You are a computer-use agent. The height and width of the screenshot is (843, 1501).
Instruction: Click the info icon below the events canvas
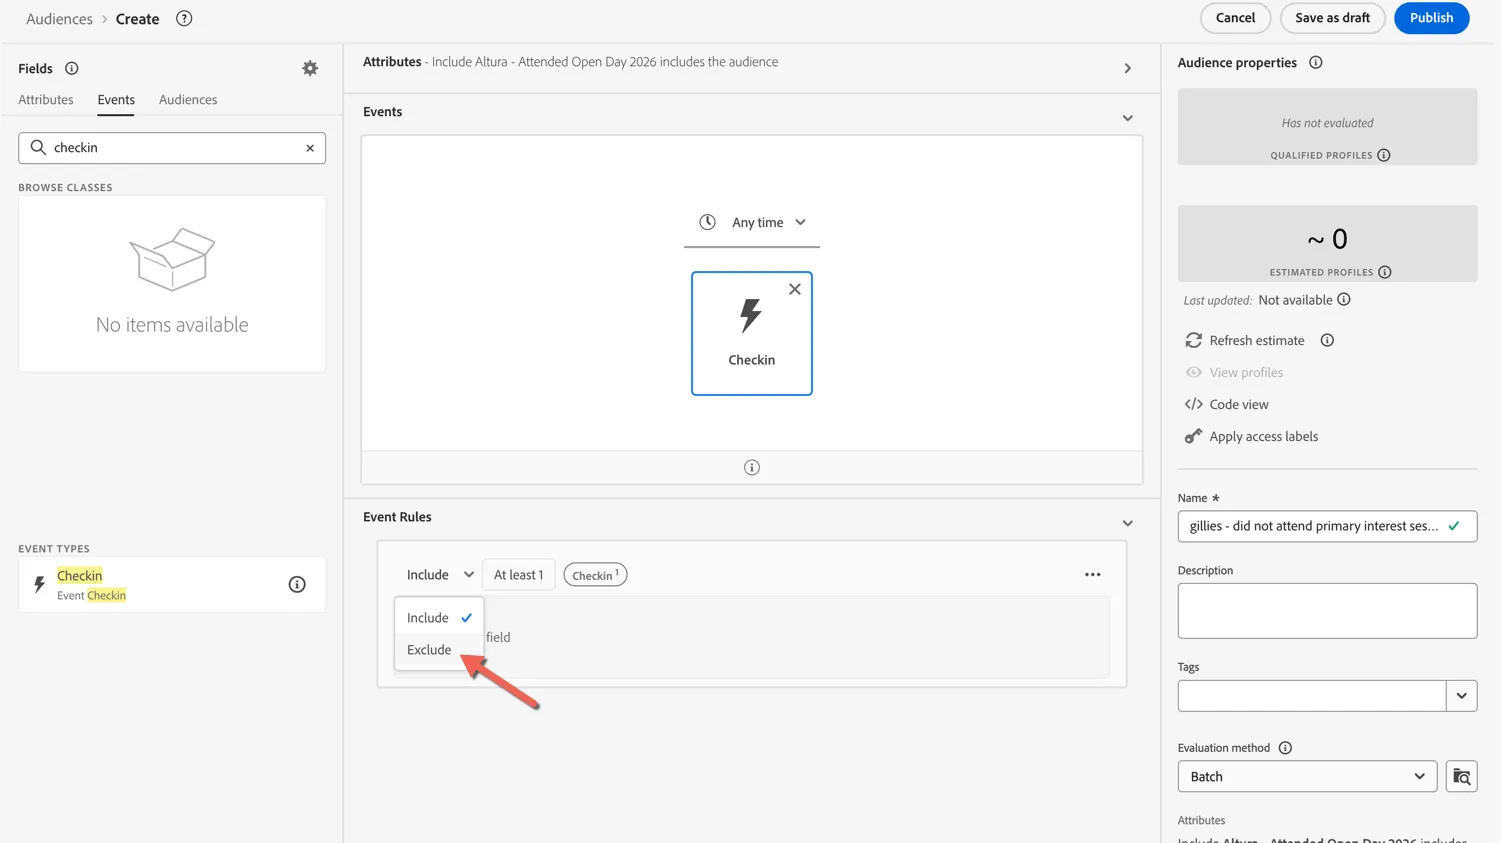pos(752,467)
